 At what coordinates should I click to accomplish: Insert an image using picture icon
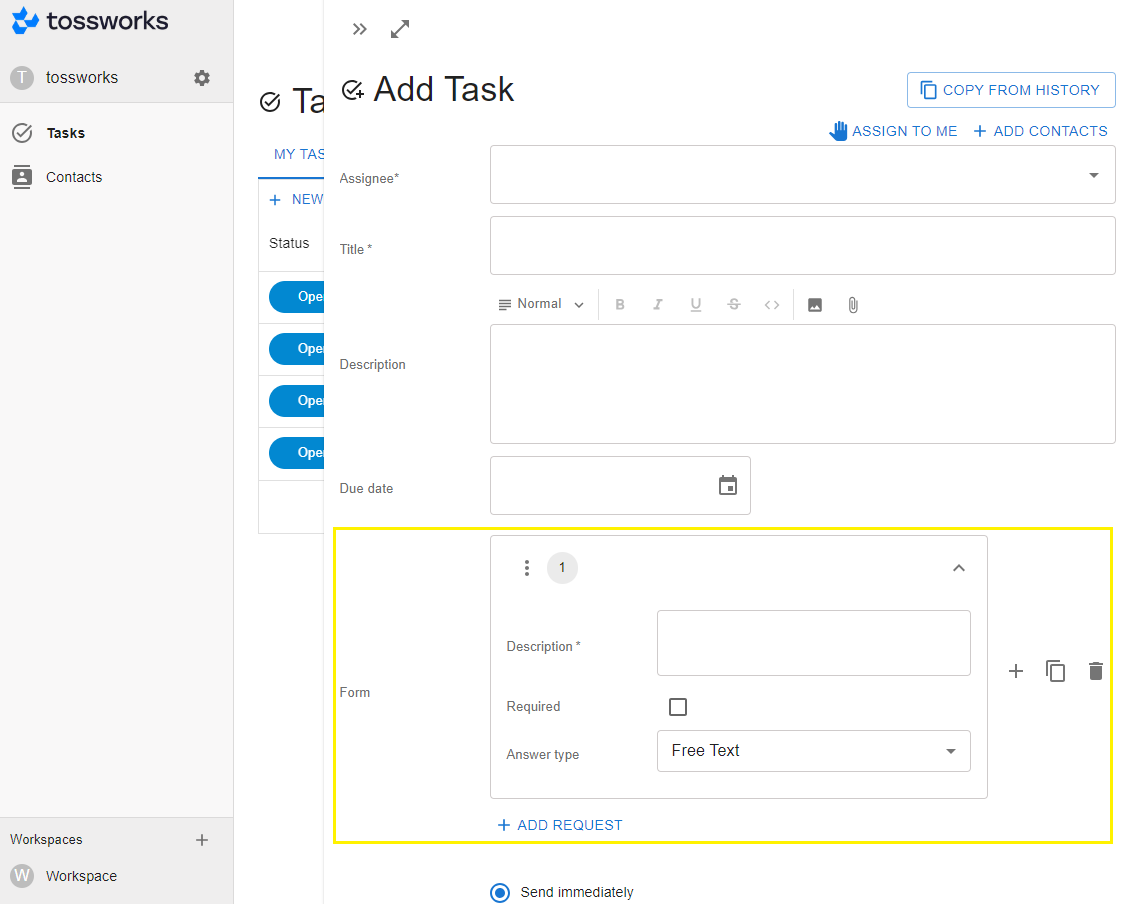click(814, 305)
